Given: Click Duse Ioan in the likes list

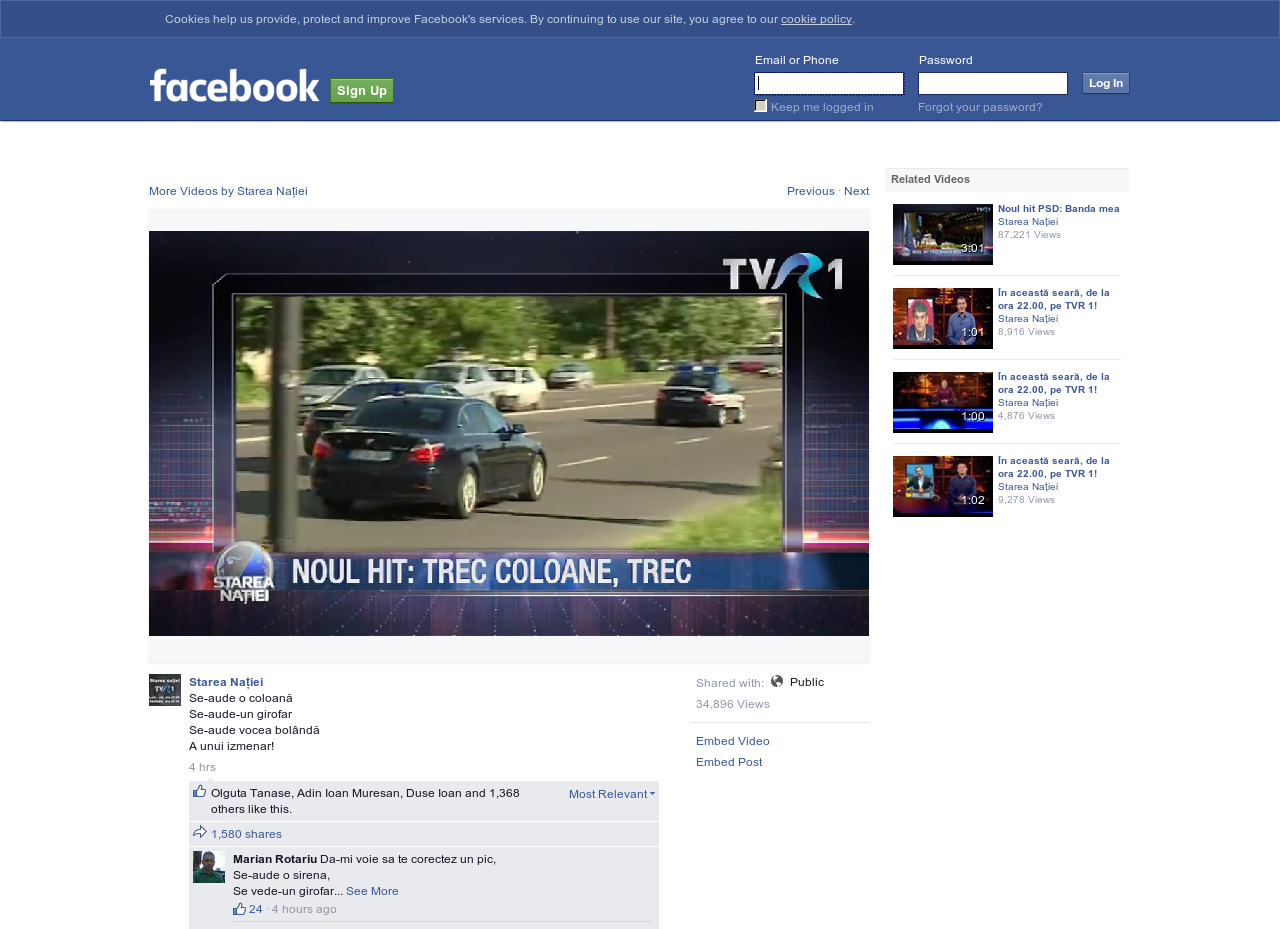Looking at the screenshot, I should coord(434,793).
